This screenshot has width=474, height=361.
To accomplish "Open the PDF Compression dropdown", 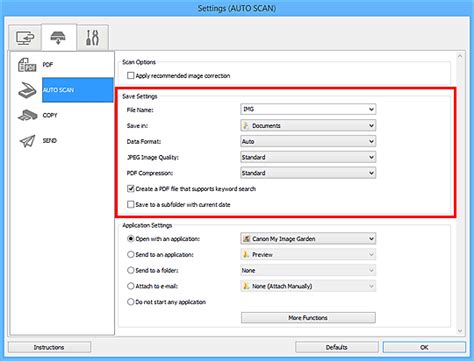I will (x=308, y=173).
